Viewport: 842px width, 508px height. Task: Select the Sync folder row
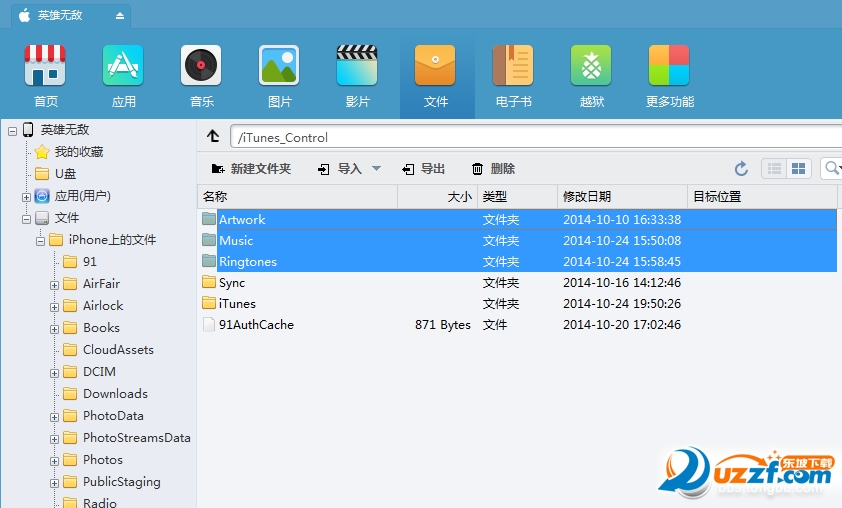pos(519,282)
